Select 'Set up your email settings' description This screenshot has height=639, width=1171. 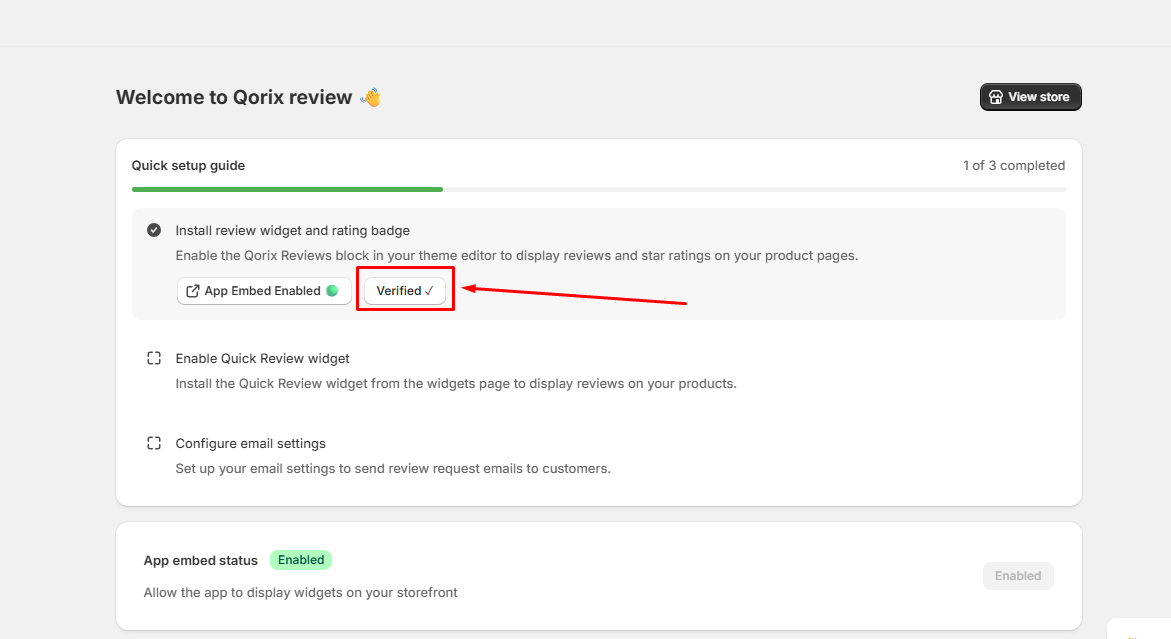[393, 469]
